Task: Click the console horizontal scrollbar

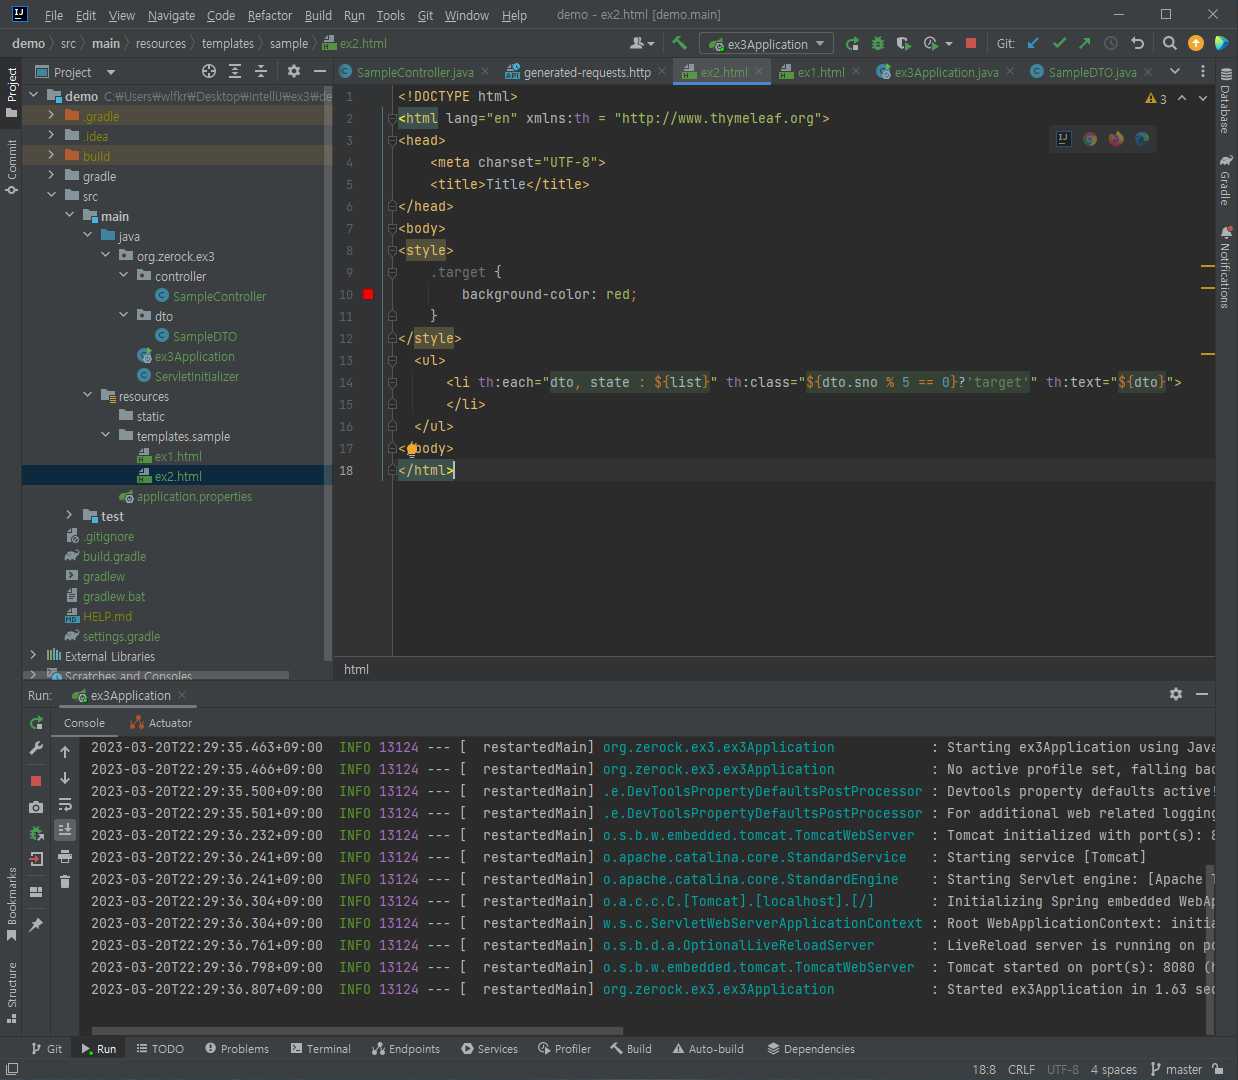Action: click(x=357, y=1030)
